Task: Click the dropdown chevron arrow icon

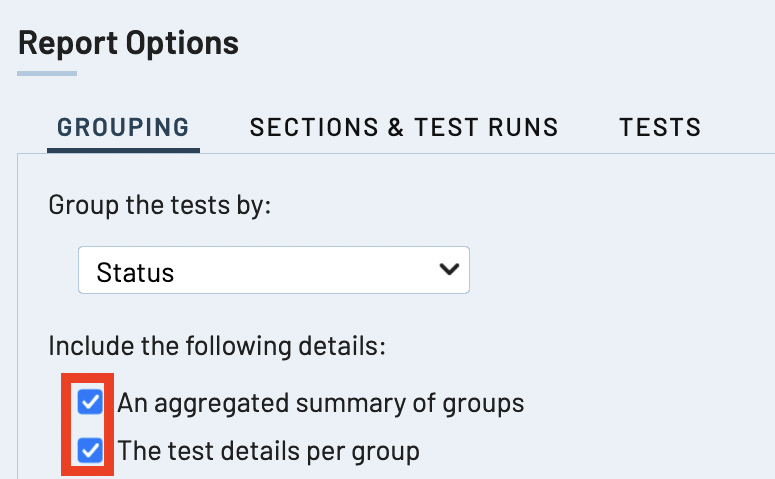Action: (449, 270)
